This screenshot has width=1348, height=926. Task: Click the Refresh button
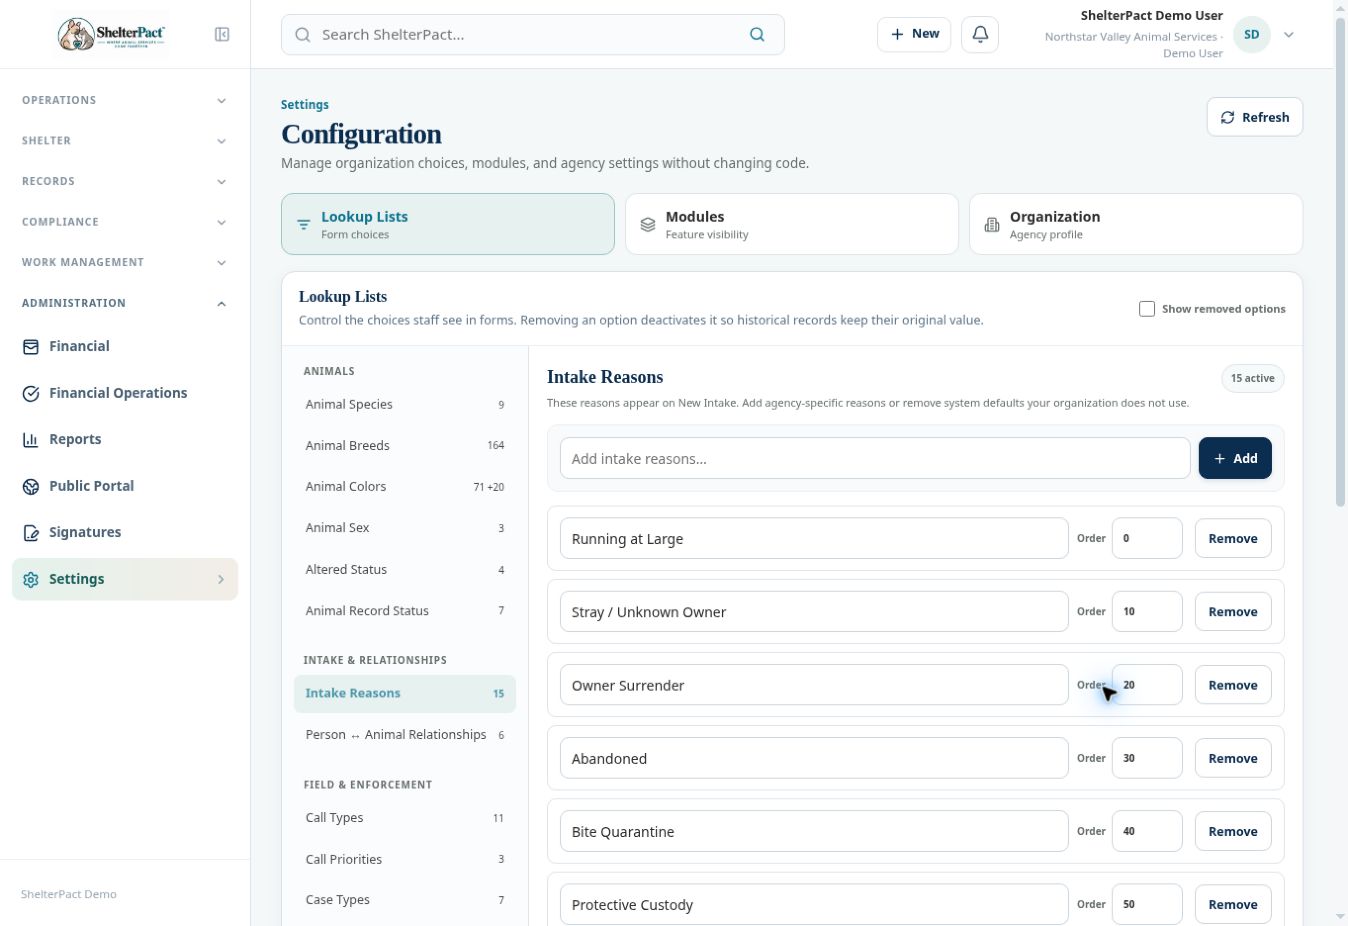pyautogui.click(x=1255, y=117)
